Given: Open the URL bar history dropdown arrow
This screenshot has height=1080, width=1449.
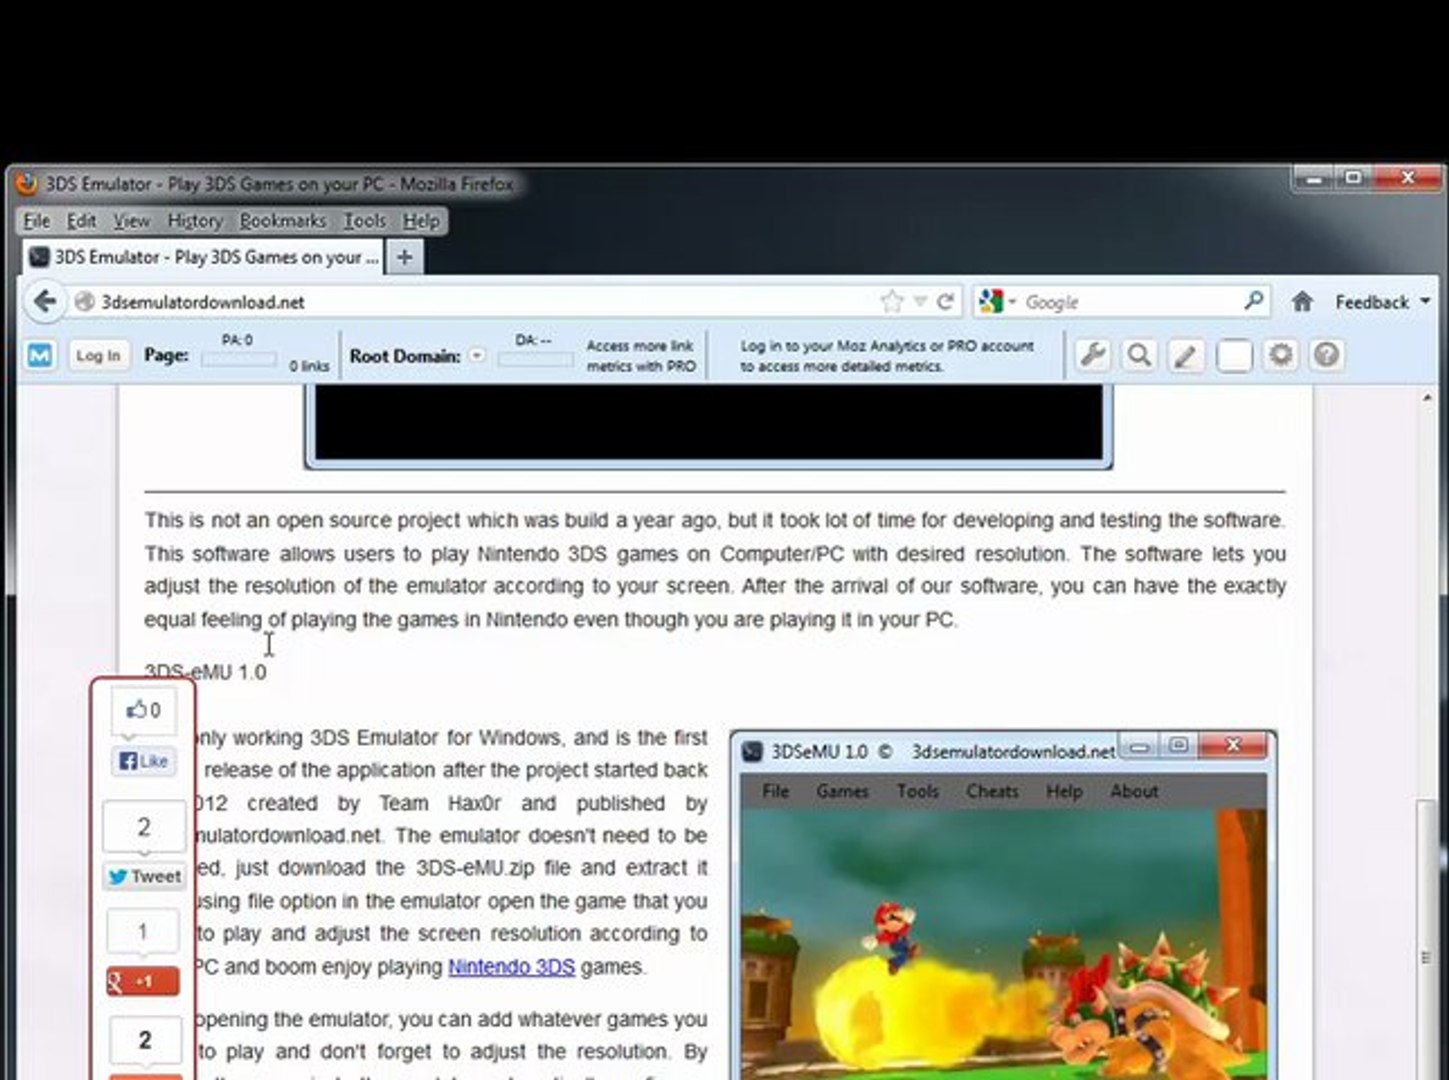Looking at the screenshot, I should pyautogui.click(x=920, y=301).
